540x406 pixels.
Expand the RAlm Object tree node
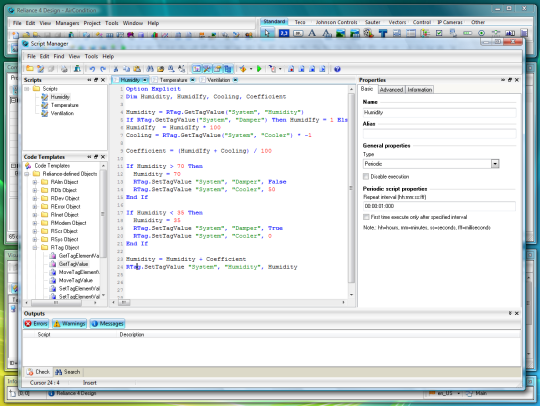click(35, 182)
